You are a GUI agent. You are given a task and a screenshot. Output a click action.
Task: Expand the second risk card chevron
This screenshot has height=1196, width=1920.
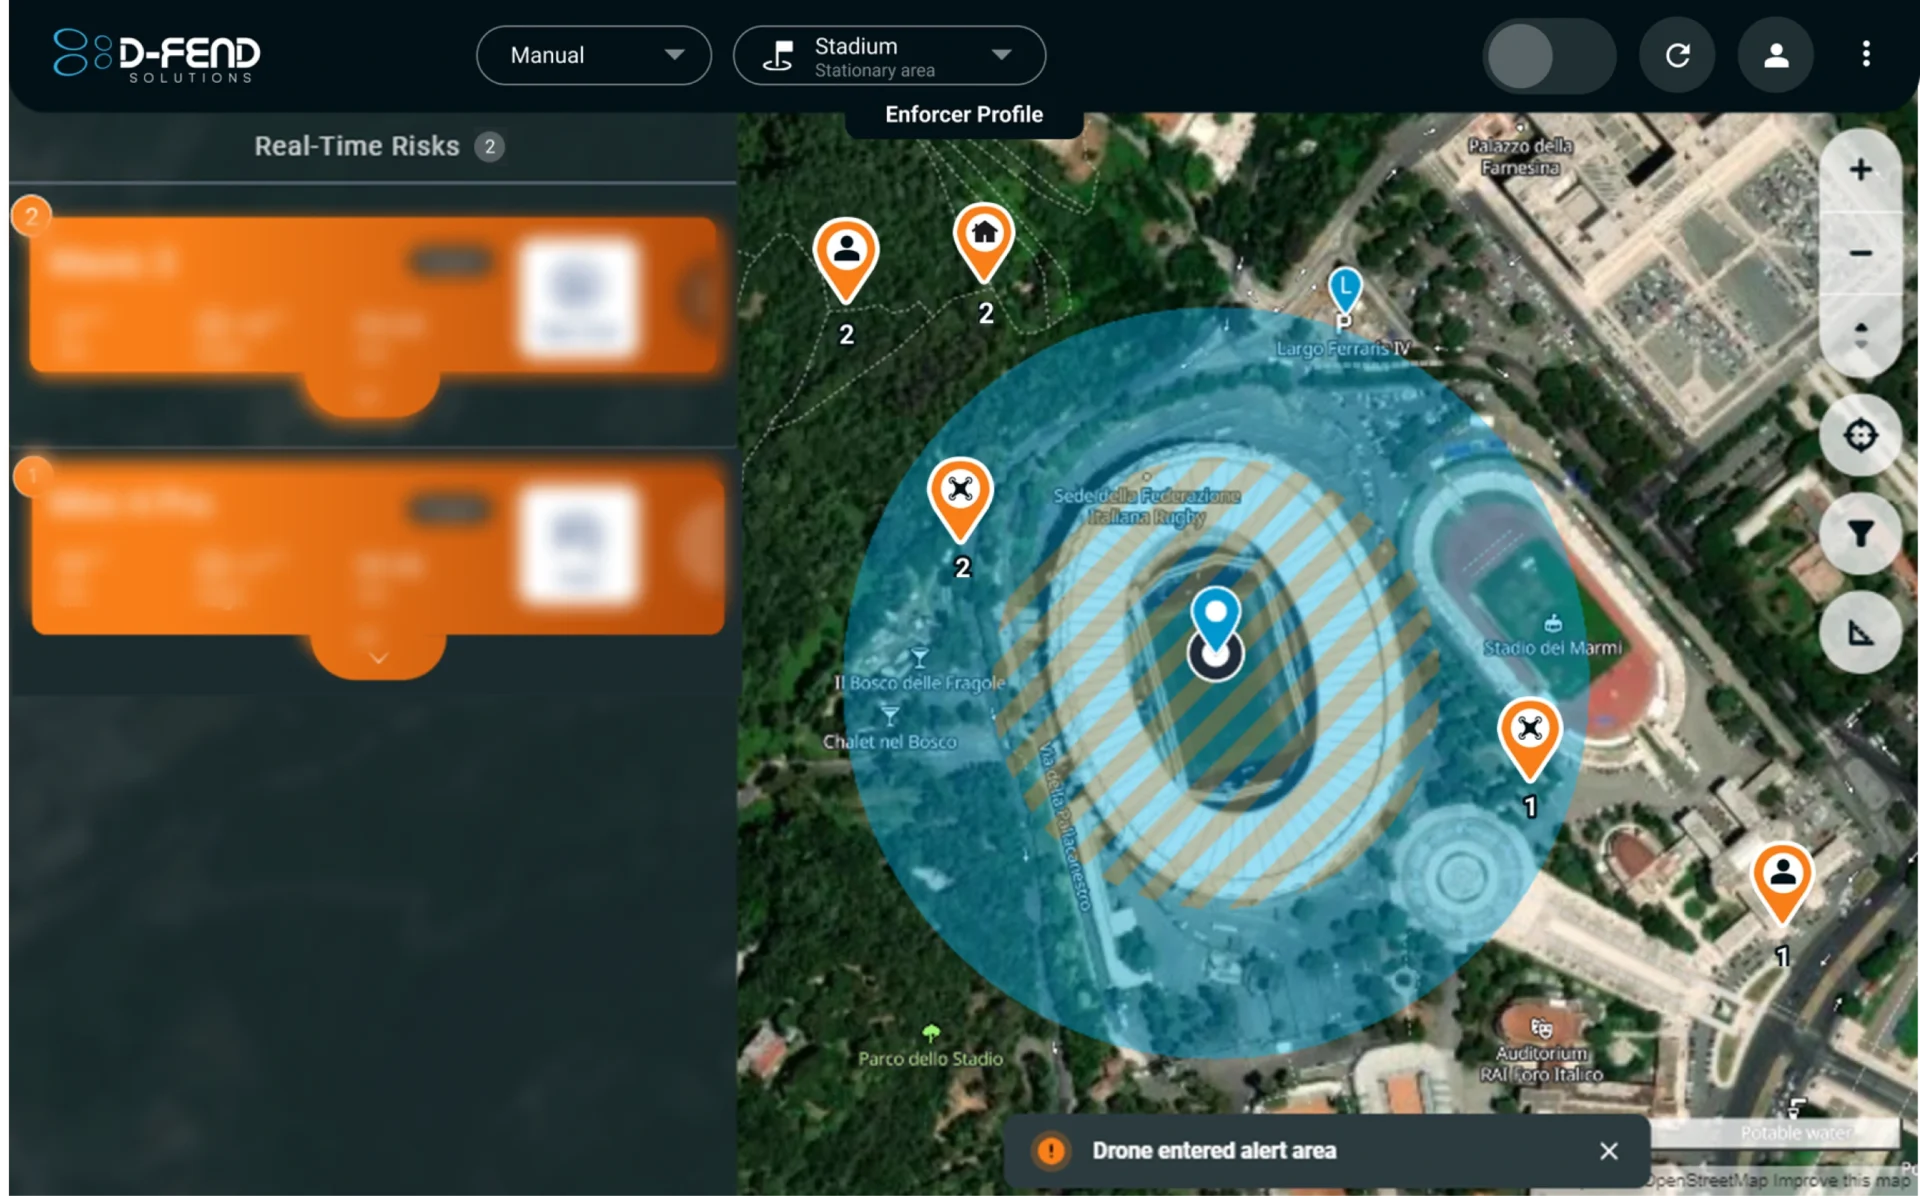[x=378, y=657]
